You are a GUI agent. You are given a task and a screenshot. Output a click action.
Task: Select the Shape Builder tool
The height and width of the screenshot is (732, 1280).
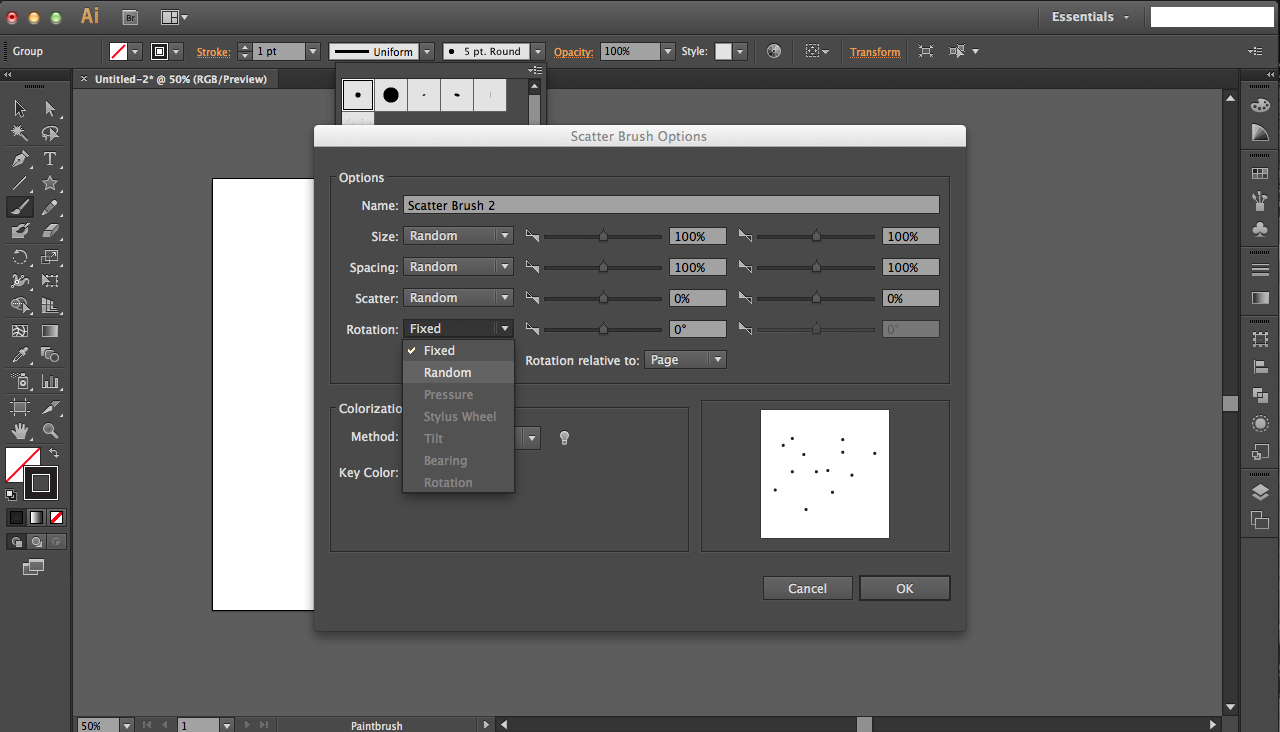click(x=20, y=306)
